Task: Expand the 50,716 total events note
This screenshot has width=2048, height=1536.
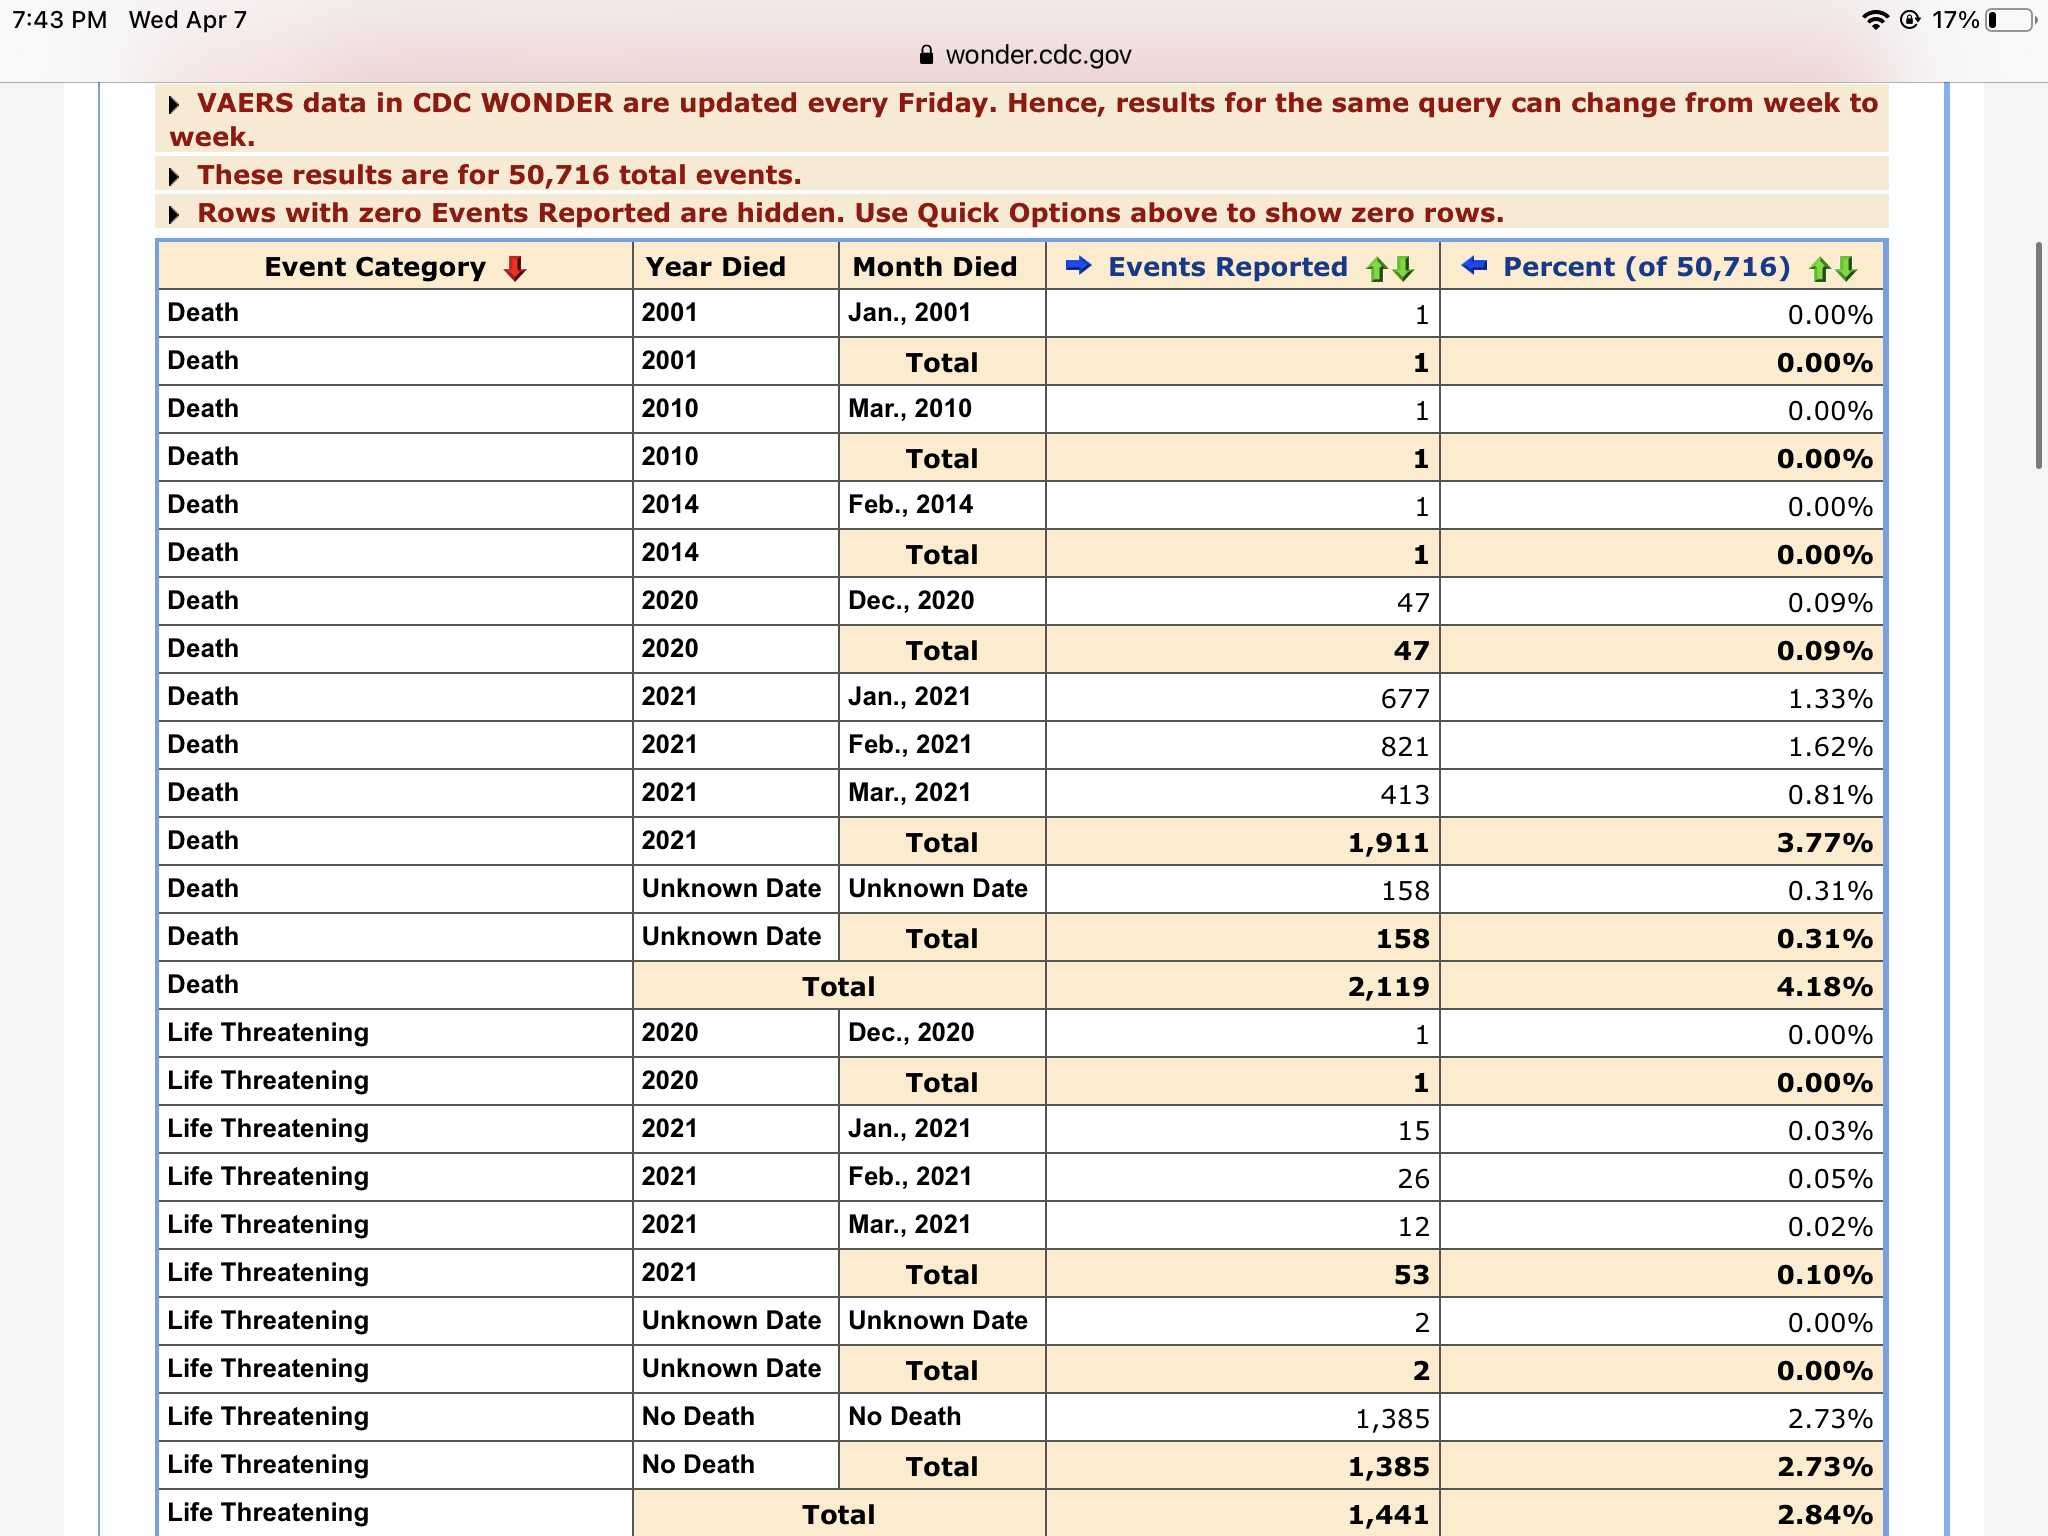Action: click(x=174, y=177)
